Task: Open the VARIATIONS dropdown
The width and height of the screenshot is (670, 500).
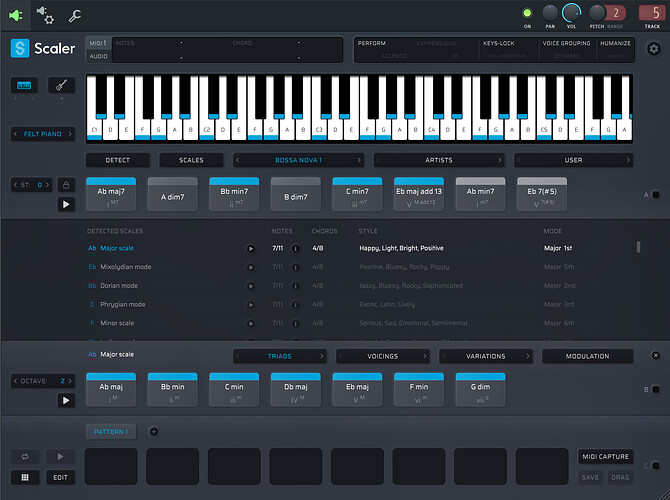Action: tap(485, 356)
